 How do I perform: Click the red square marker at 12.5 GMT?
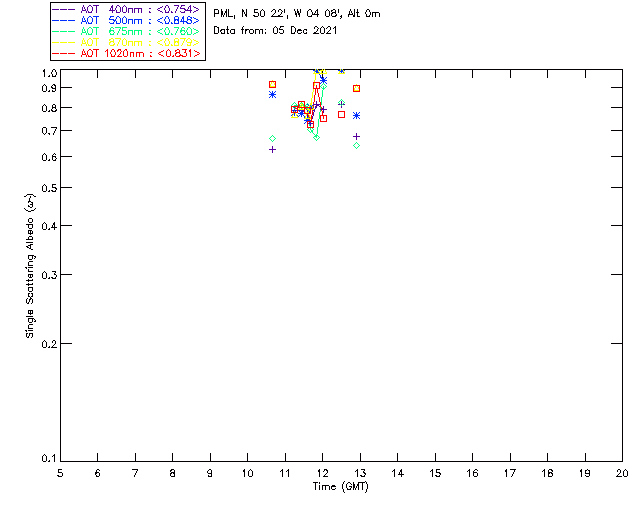[342, 115]
